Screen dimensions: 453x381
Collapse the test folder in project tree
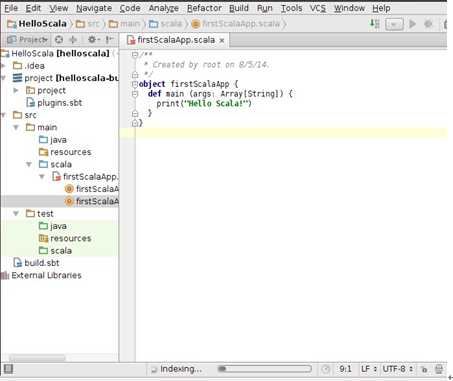[16, 214]
